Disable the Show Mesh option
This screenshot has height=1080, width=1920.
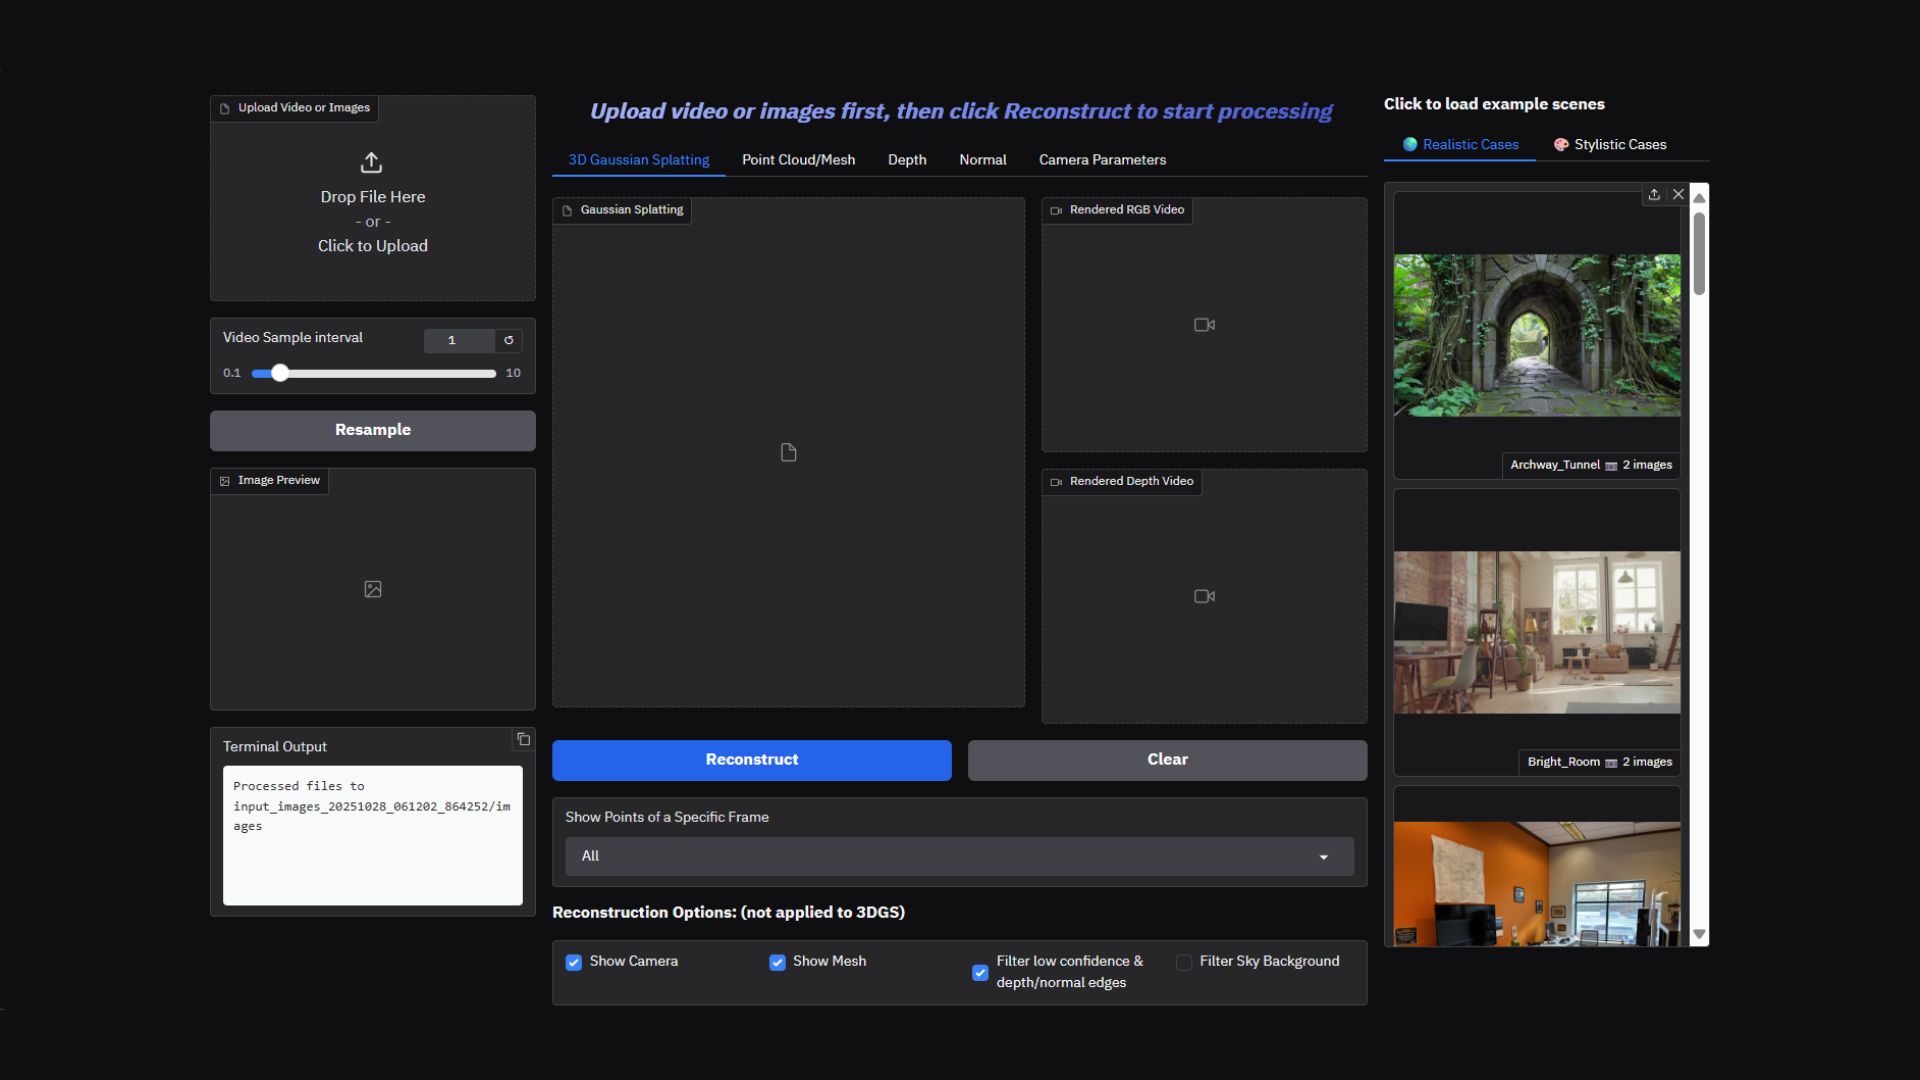777,962
